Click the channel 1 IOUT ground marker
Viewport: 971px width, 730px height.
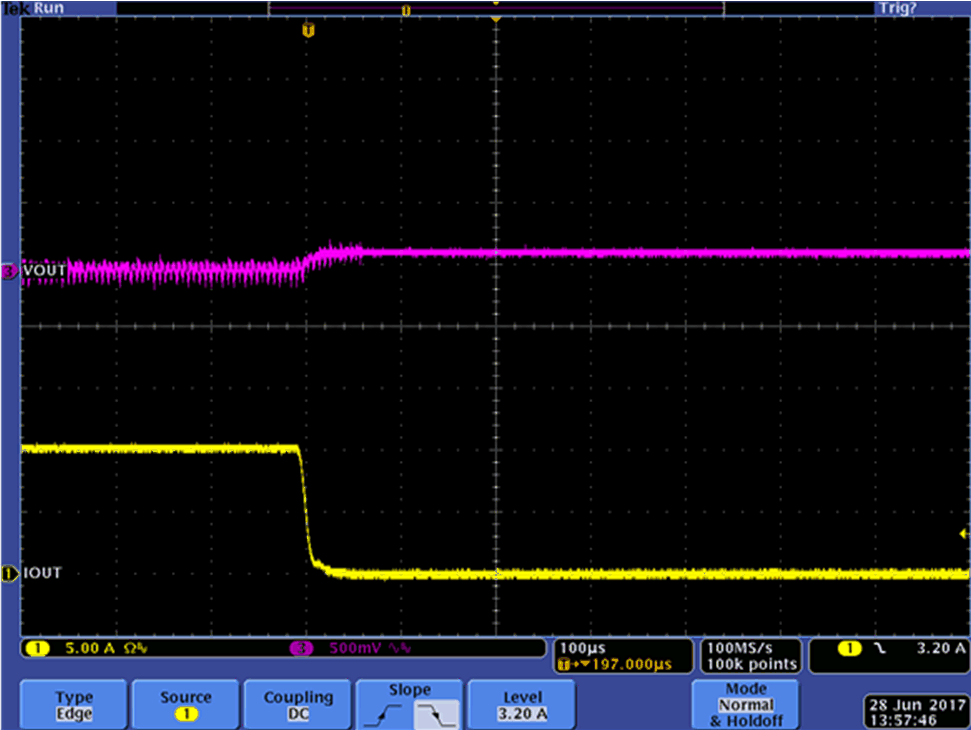coord(9,573)
